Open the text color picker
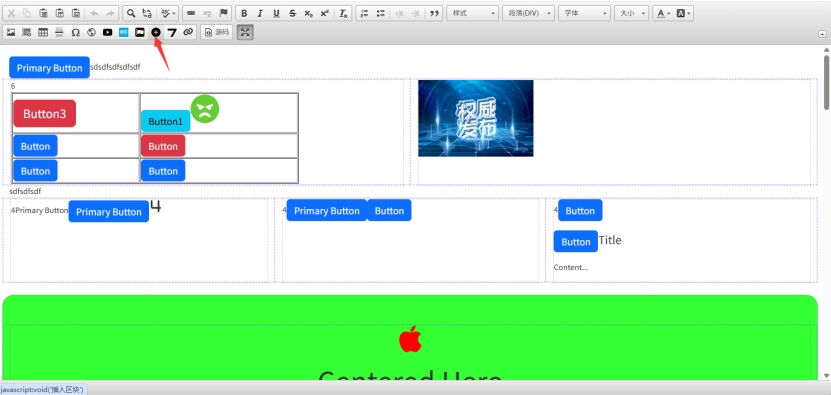The width and height of the screenshot is (831, 395). (x=663, y=13)
